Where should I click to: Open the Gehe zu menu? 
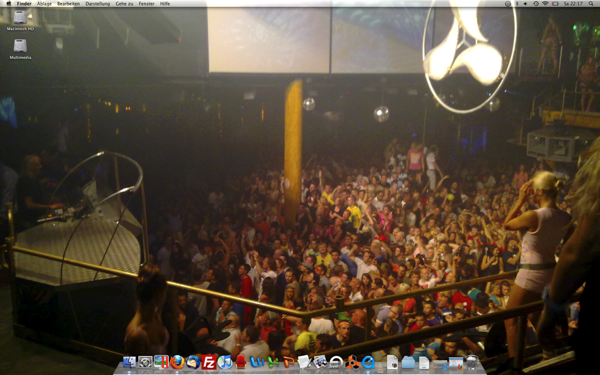pyautogui.click(x=124, y=3)
